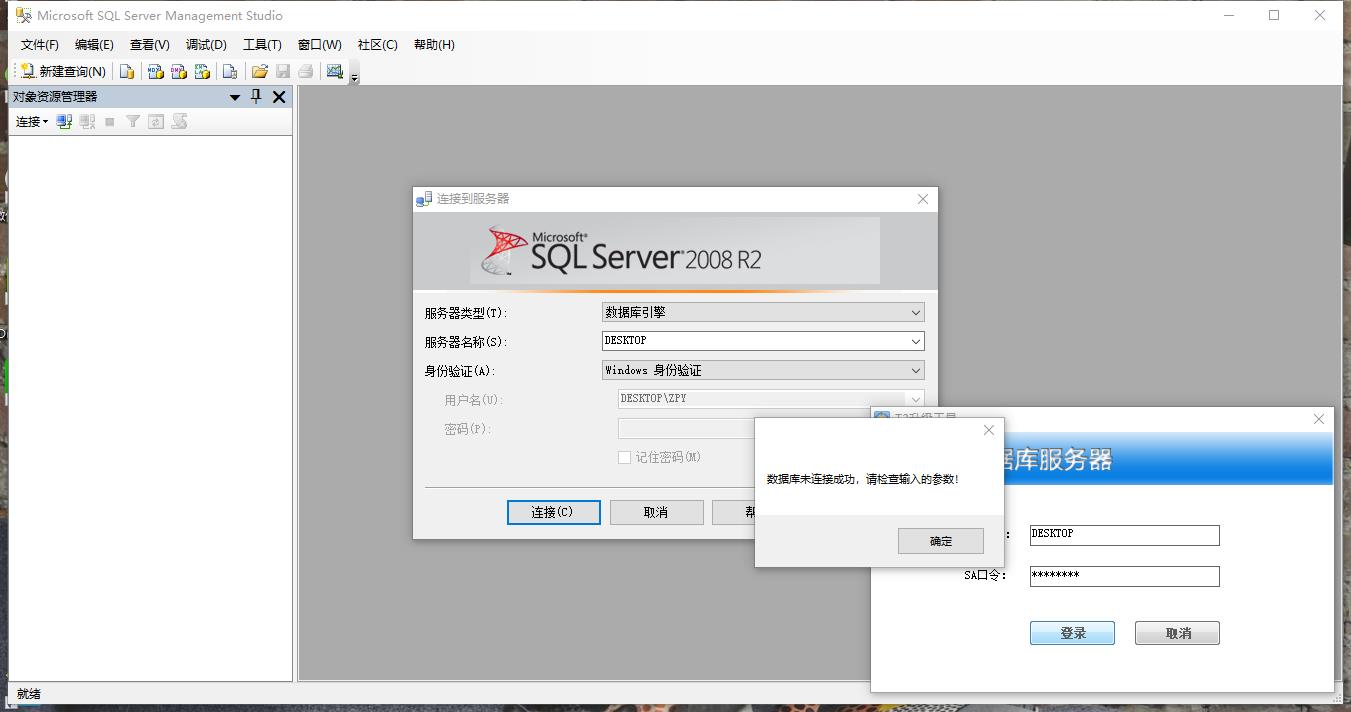Viewport: 1351px width, 712px height.
Task: Click the 连接到服务器 dialog title icon
Action: [425, 199]
